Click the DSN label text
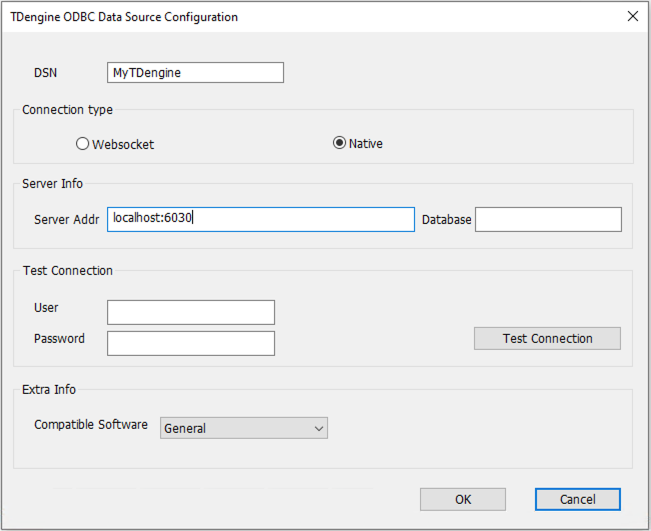The width and height of the screenshot is (651, 531). [46, 73]
